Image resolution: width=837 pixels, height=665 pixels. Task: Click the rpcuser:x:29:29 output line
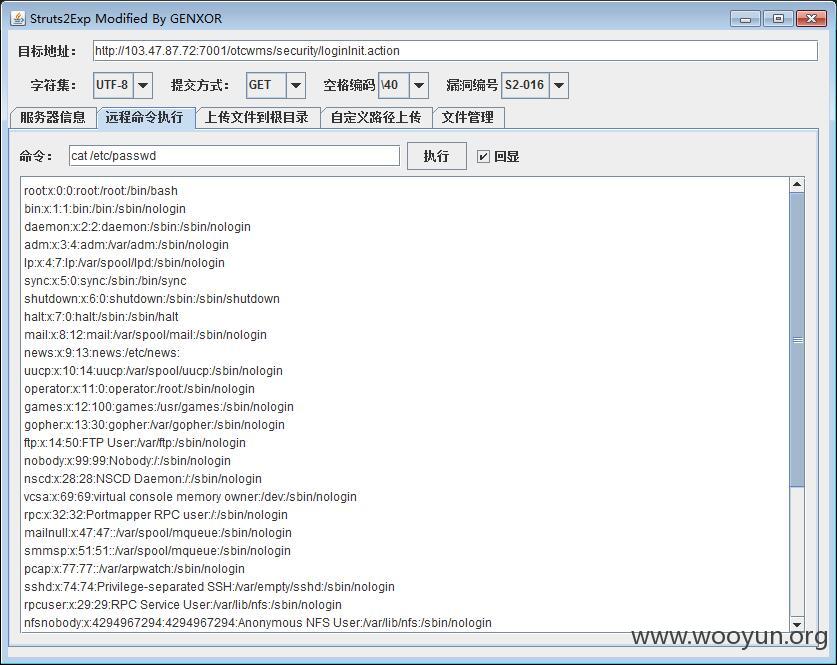[x=183, y=605]
